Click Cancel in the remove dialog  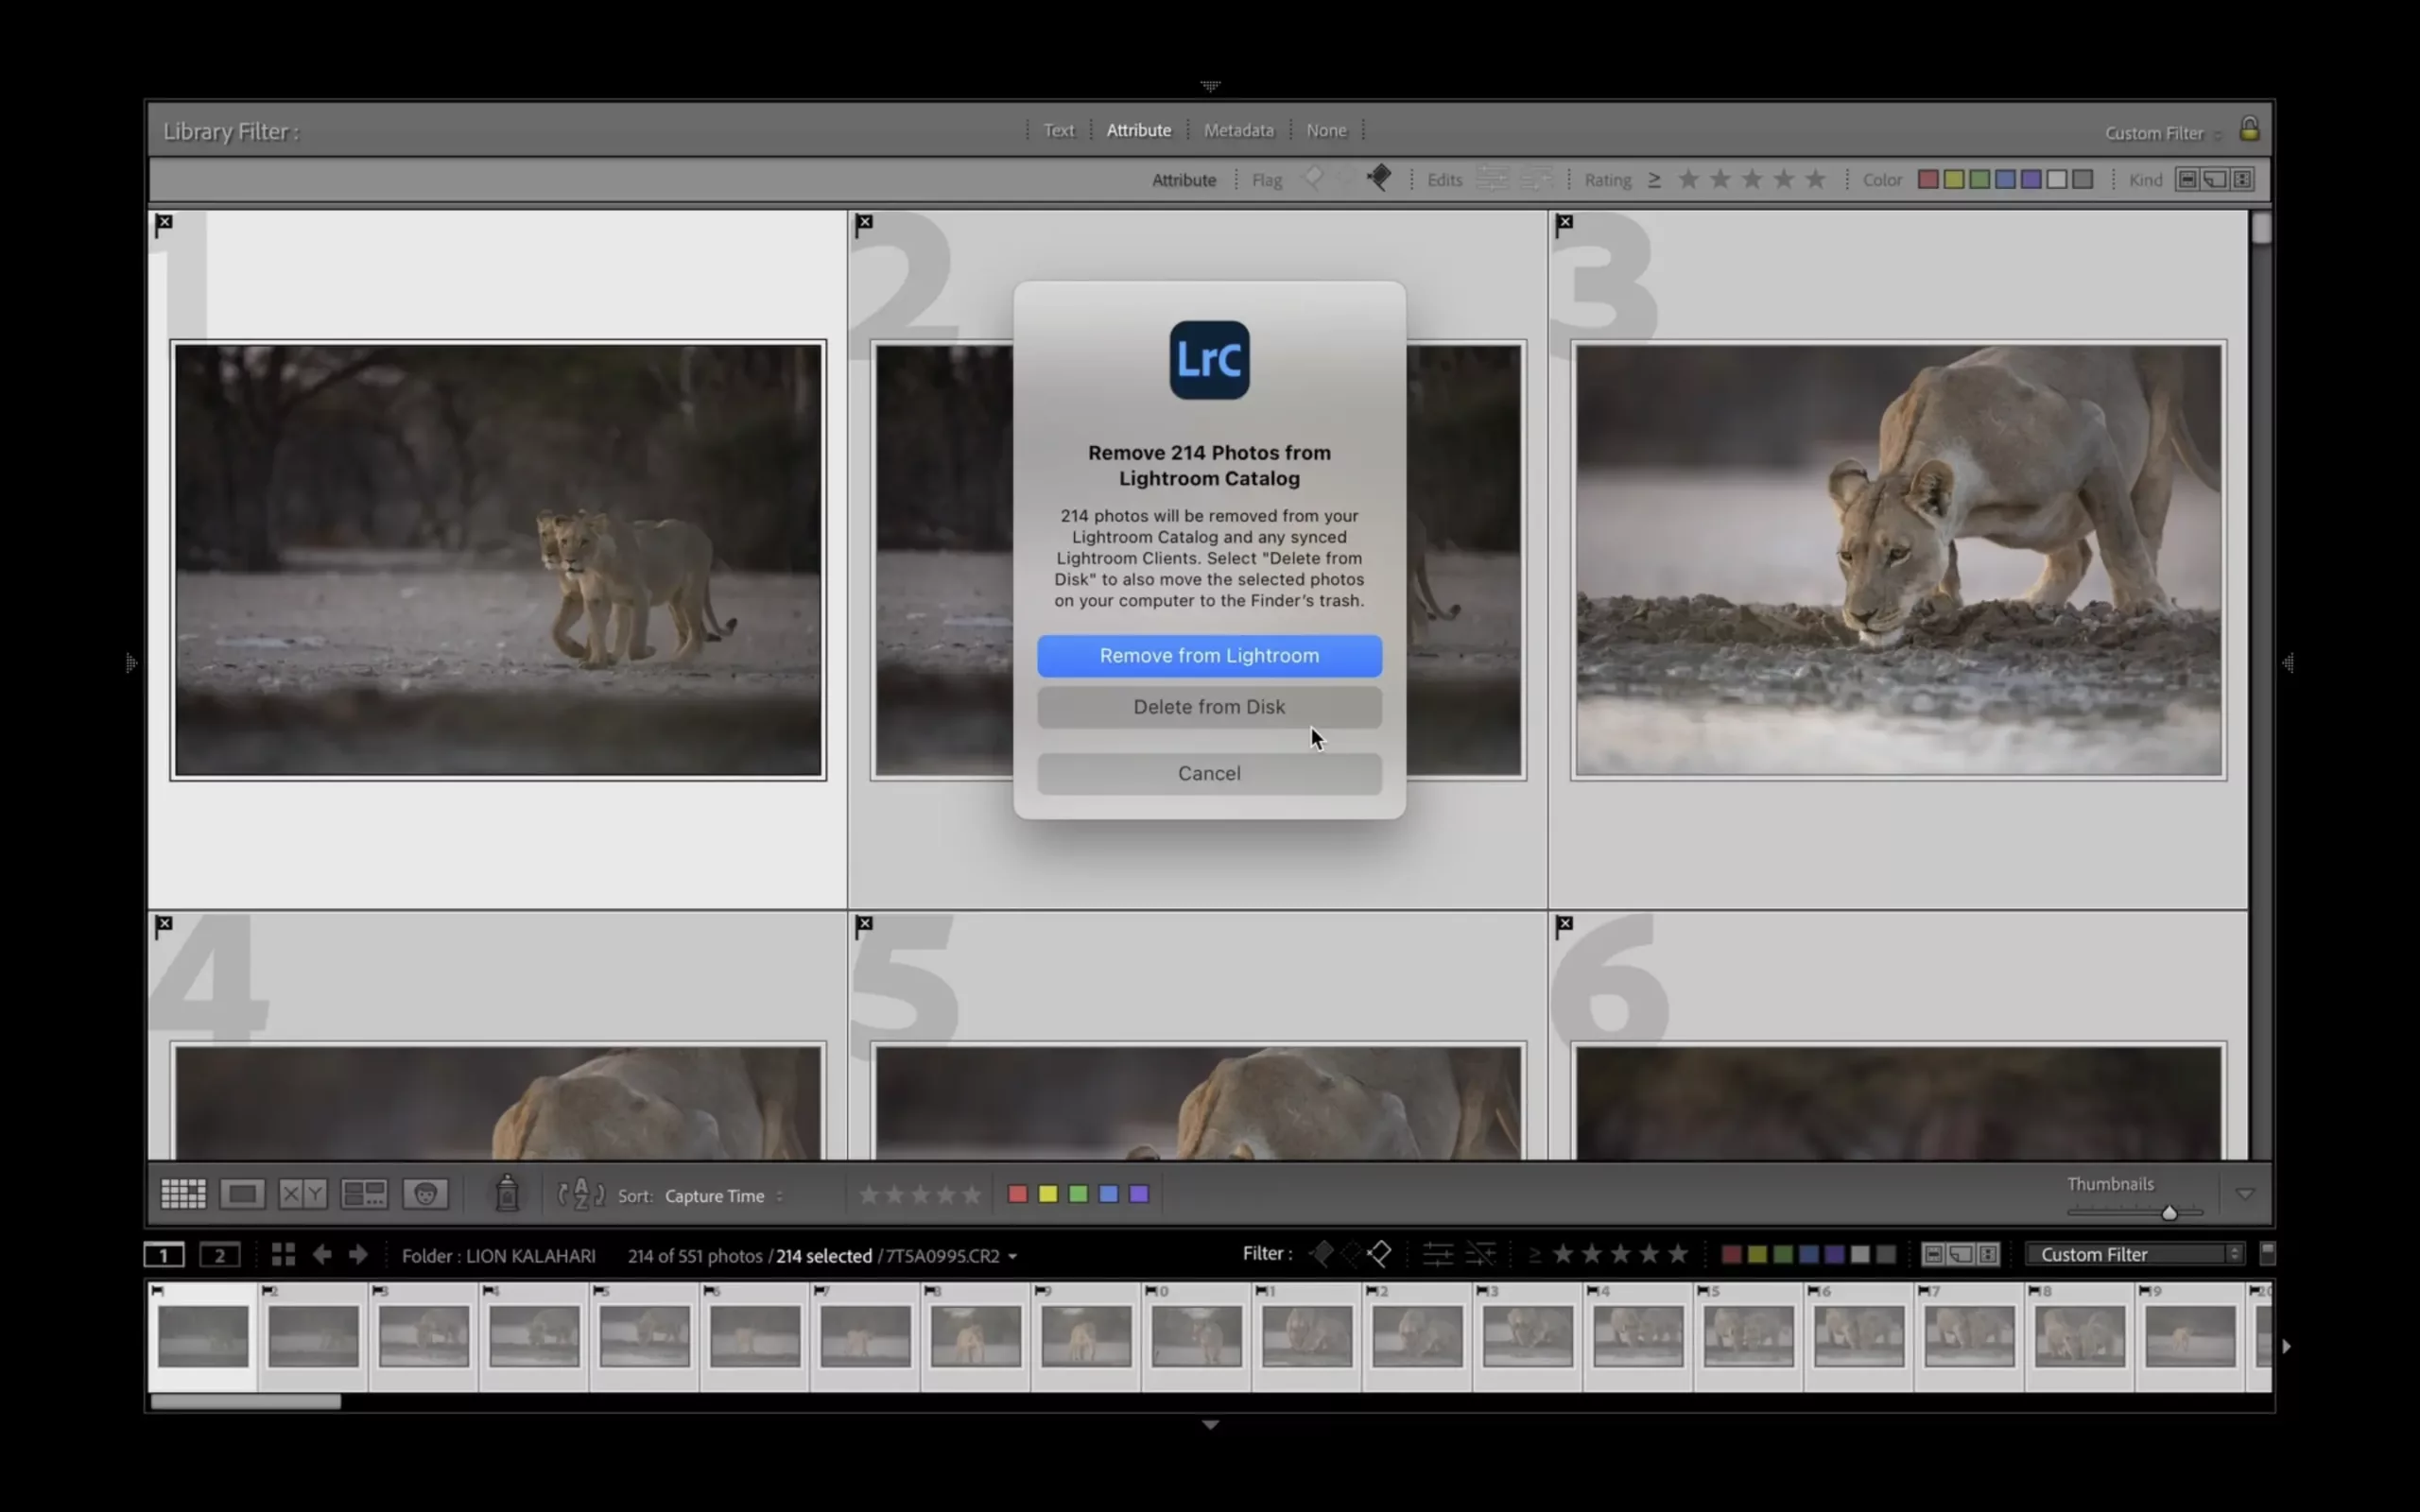(x=1209, y=774)
